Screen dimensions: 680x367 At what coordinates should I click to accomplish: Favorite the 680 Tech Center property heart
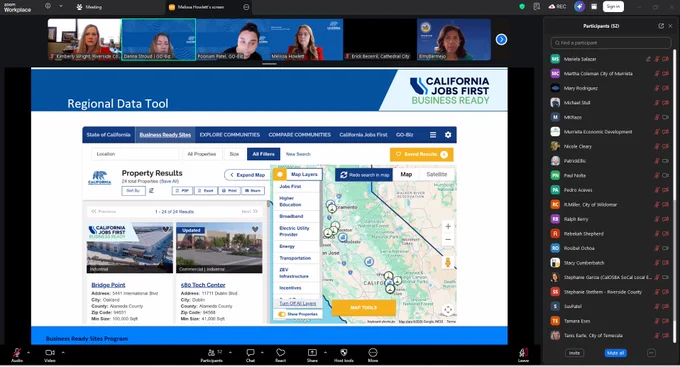click(x=255, y=229)
